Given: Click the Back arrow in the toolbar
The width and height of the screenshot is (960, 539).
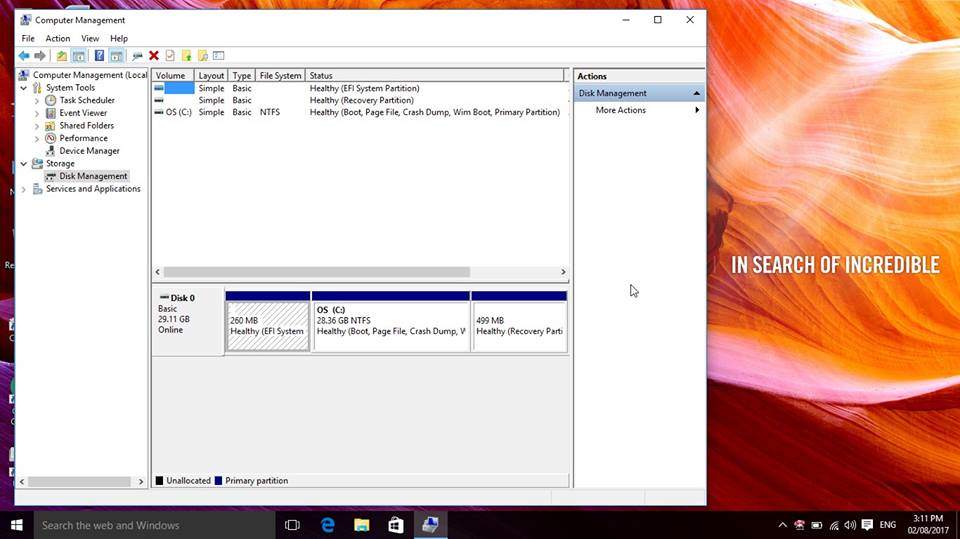Looking at the screenshot, I should (23, 56).
